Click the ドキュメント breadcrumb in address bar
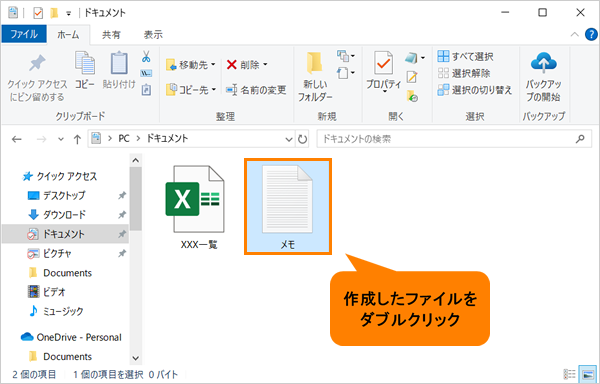 click(167, 138)
